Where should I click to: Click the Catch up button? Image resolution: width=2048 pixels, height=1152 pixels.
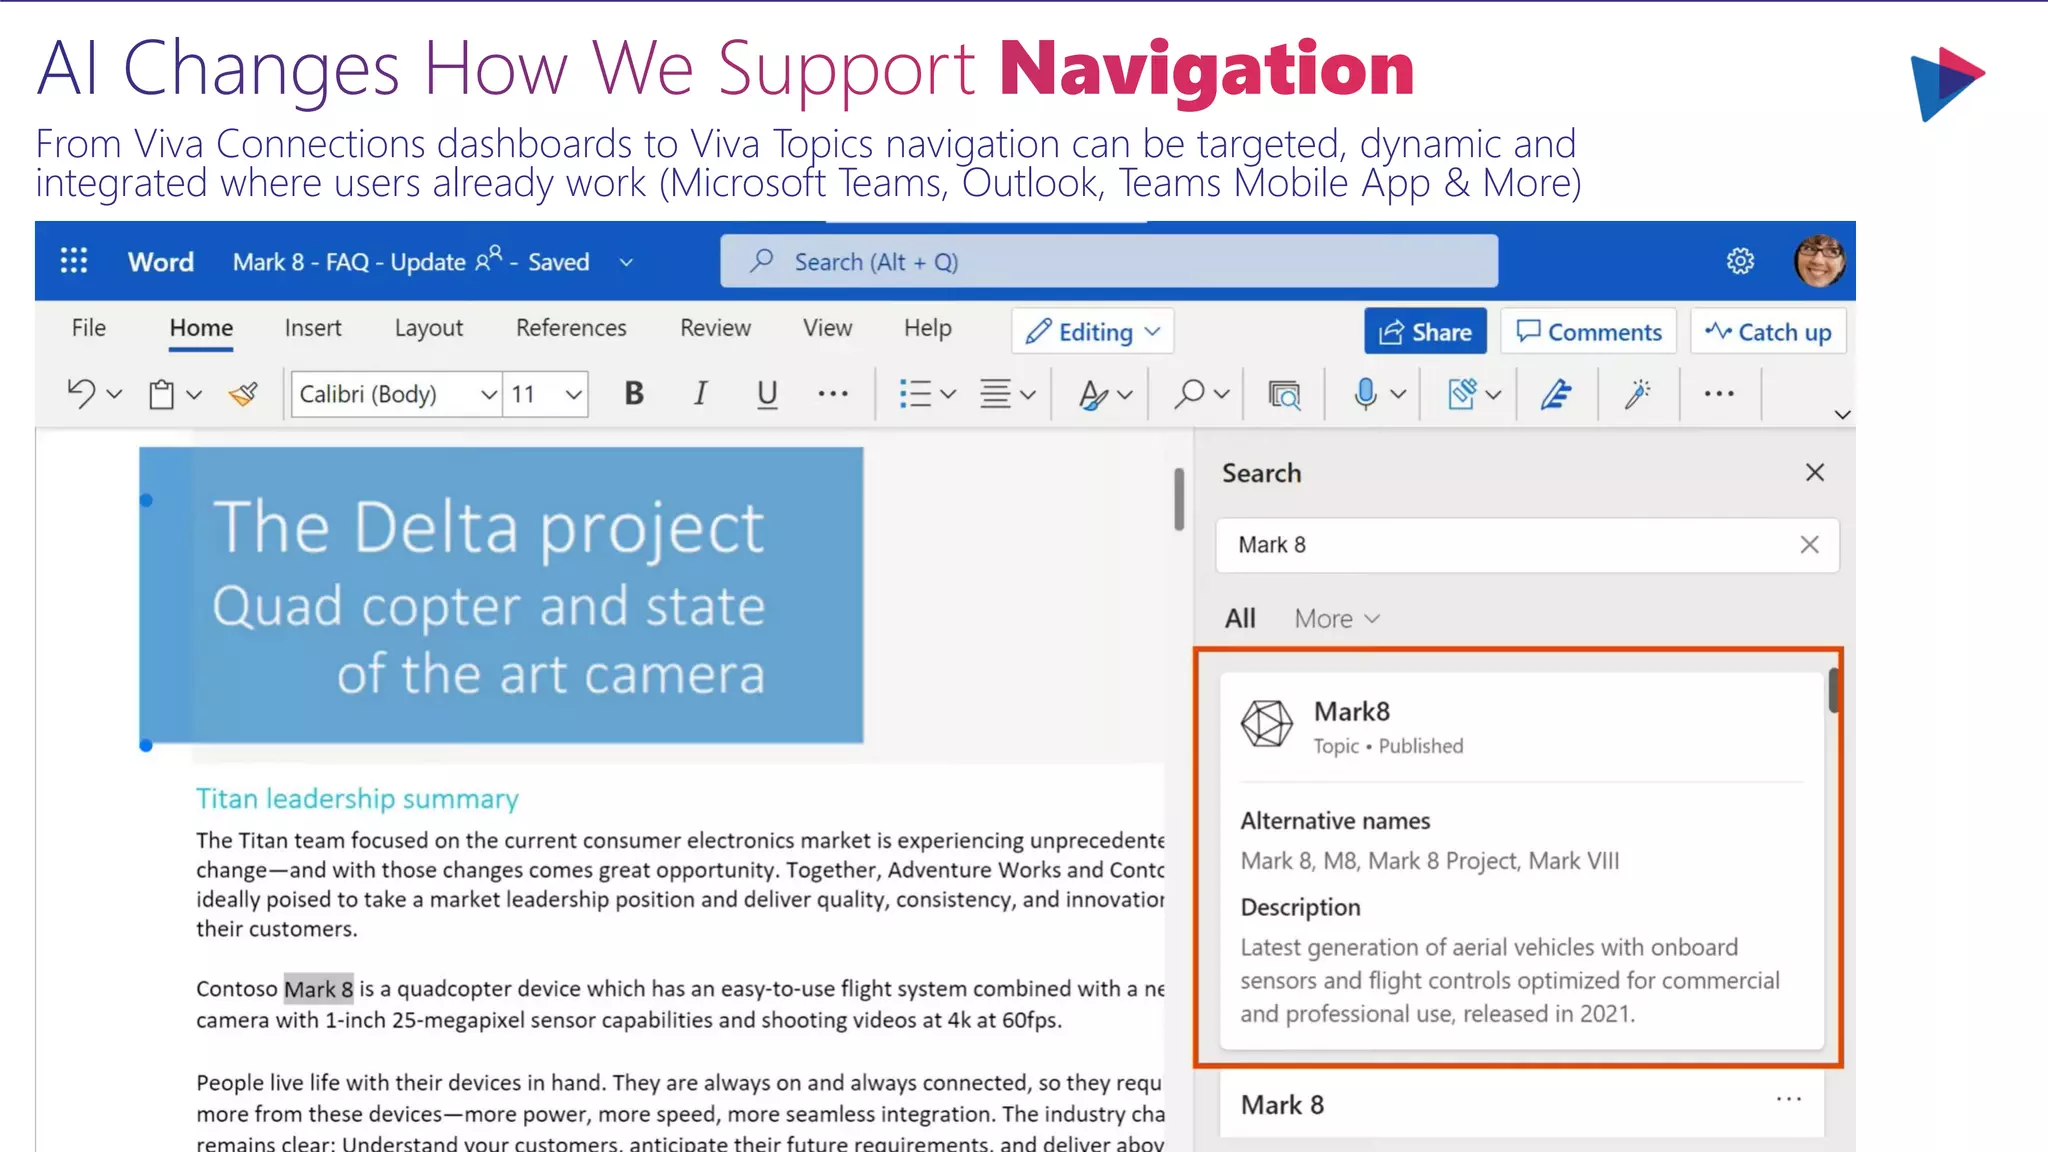coord(1768,332)
